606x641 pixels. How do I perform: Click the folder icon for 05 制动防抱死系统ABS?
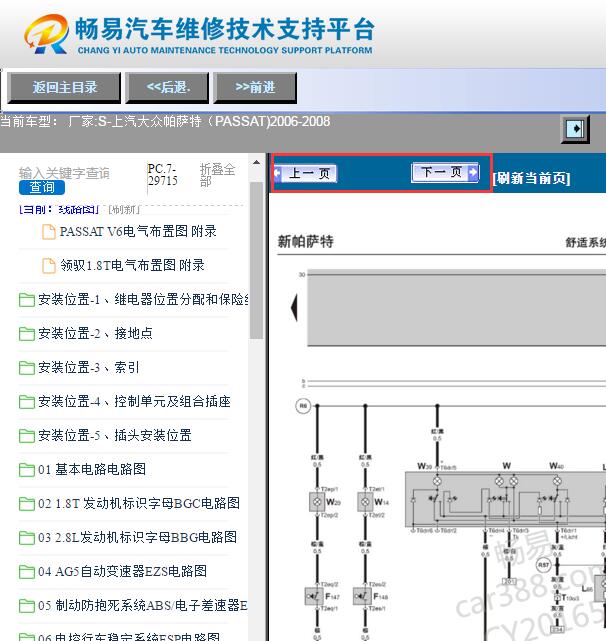27,605
